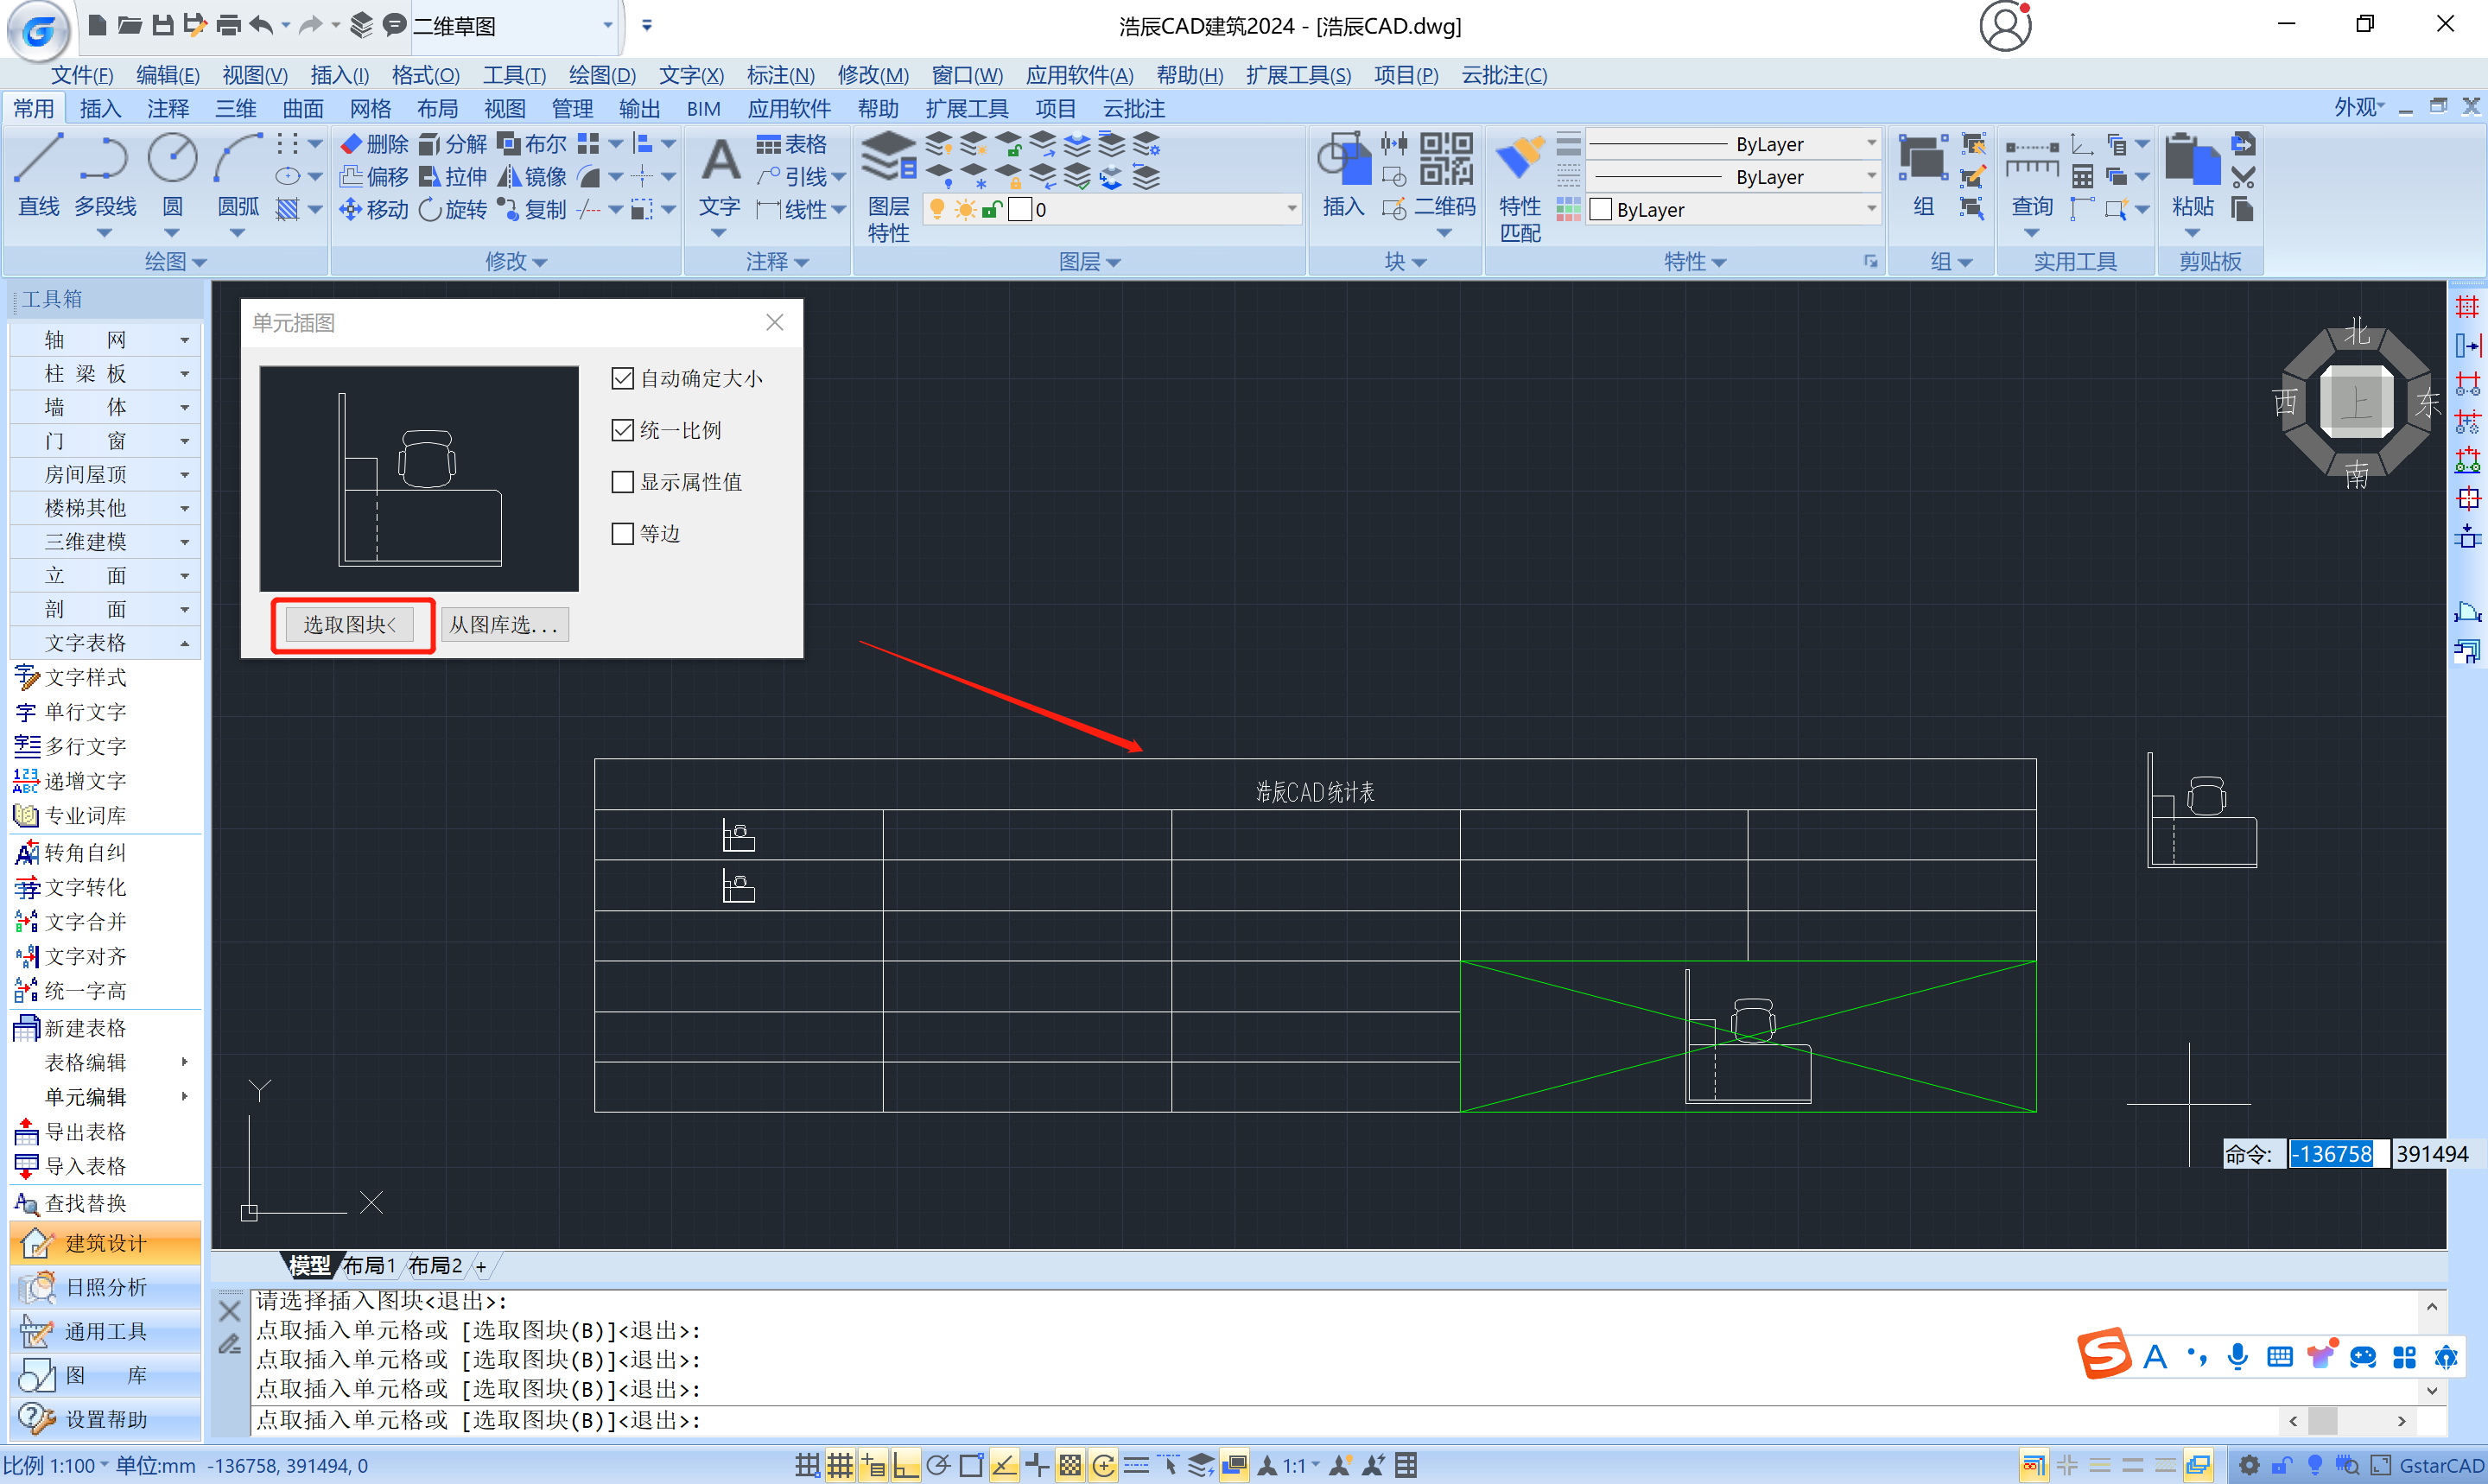Switch to the 注释 ribbon tab

167,108
